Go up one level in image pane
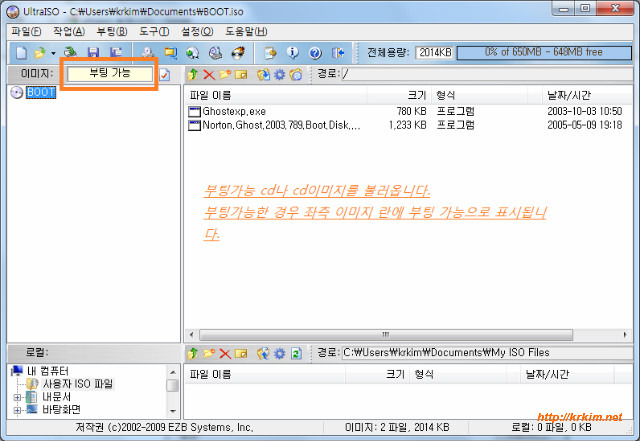Image resolution: width=640 pixels, height=441 pixels. tap(193, 74)
